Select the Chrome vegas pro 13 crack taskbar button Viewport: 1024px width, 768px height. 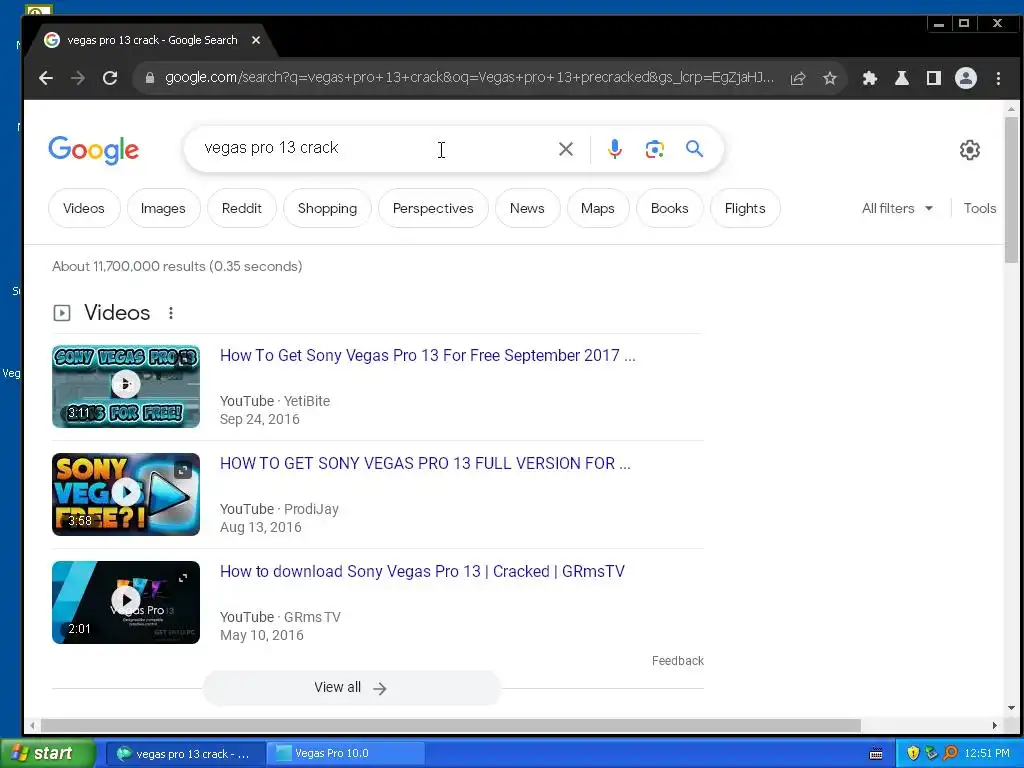(185, 753)
